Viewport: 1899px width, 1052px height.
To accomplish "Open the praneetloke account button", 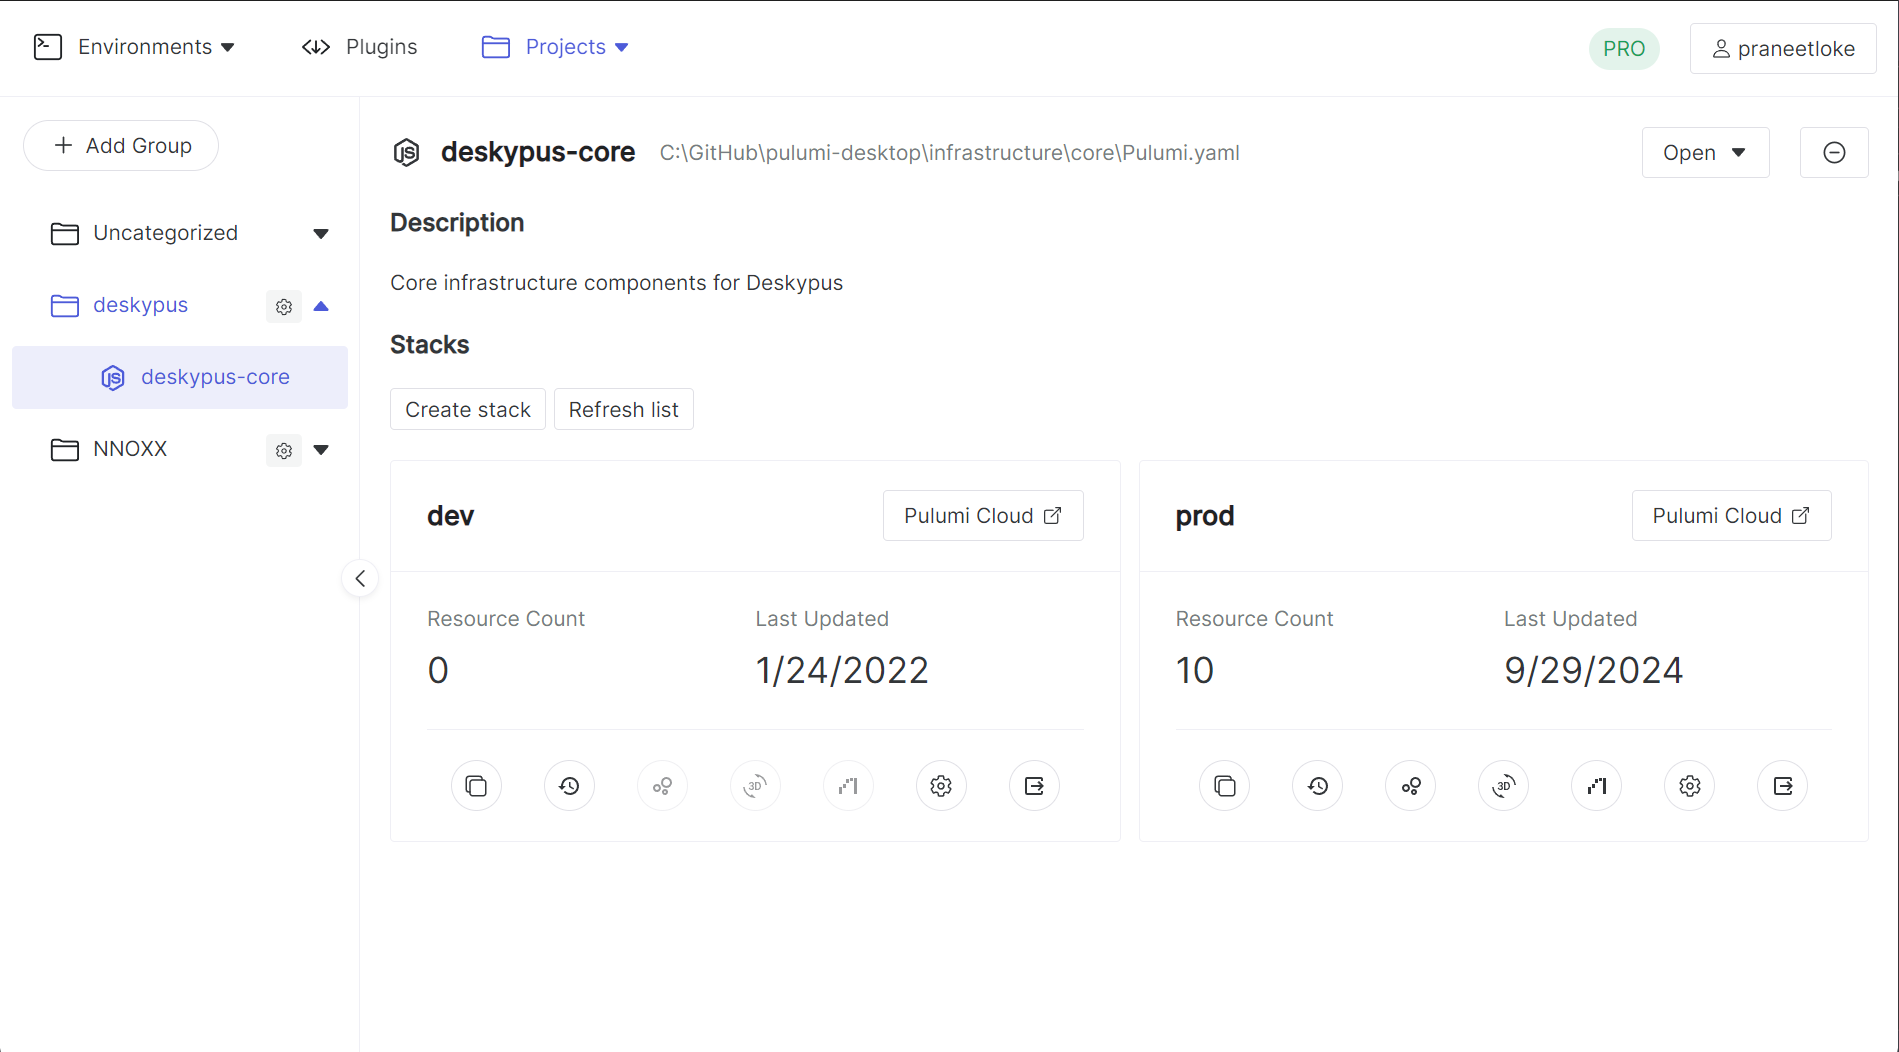I will (1783, 49).
